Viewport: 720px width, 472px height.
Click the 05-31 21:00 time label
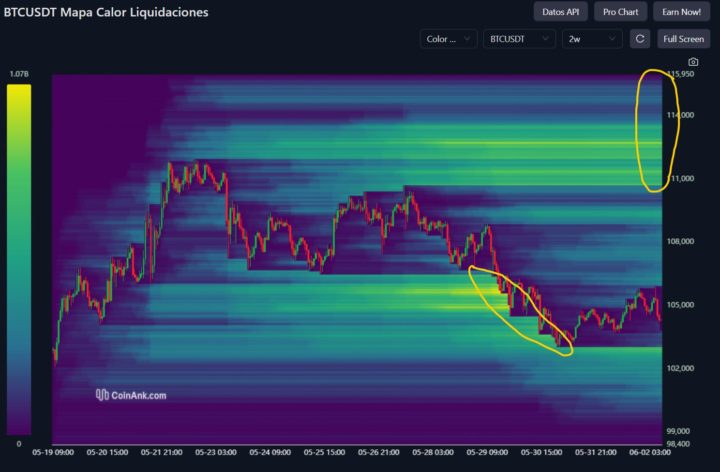pyautogui.click(x=596, y=453)
